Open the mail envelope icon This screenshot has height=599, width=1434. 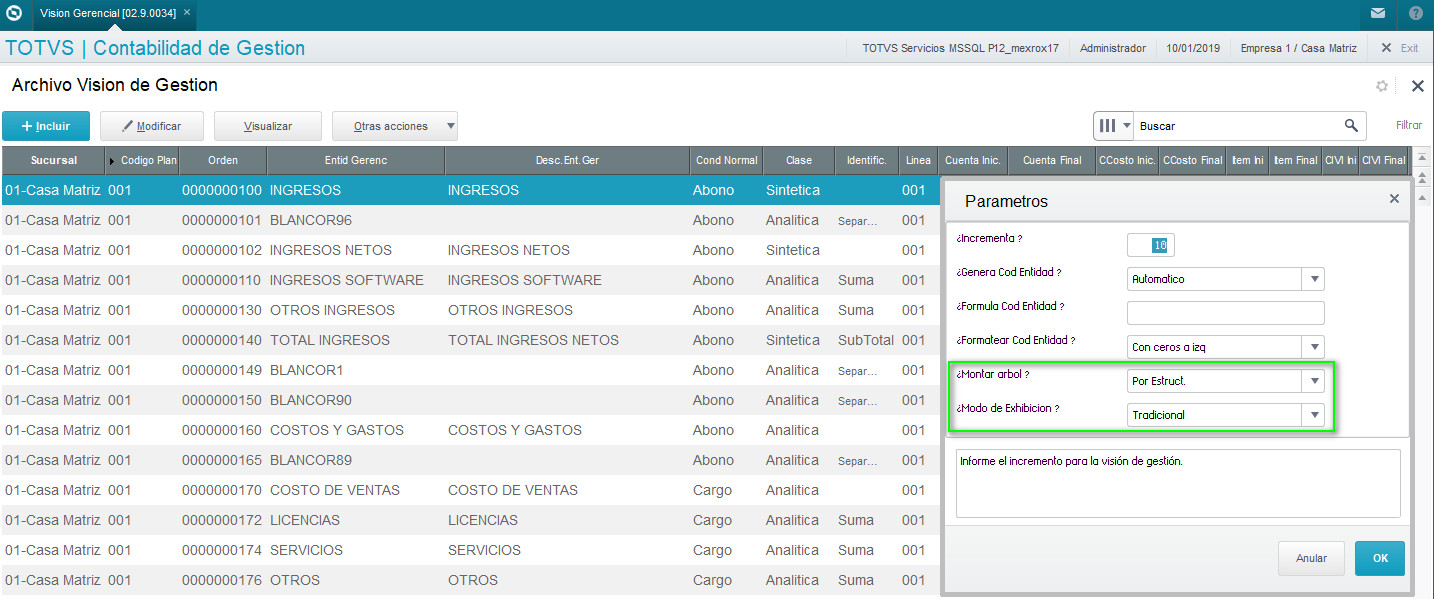(x=1378, y=14)
